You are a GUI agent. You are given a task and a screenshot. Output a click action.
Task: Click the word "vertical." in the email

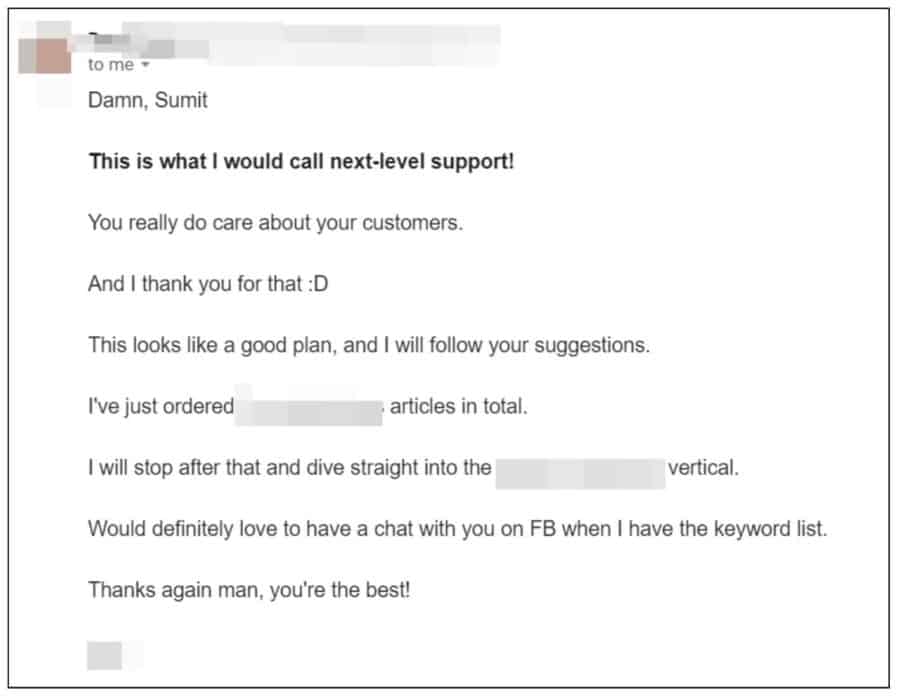pos(703,468)
